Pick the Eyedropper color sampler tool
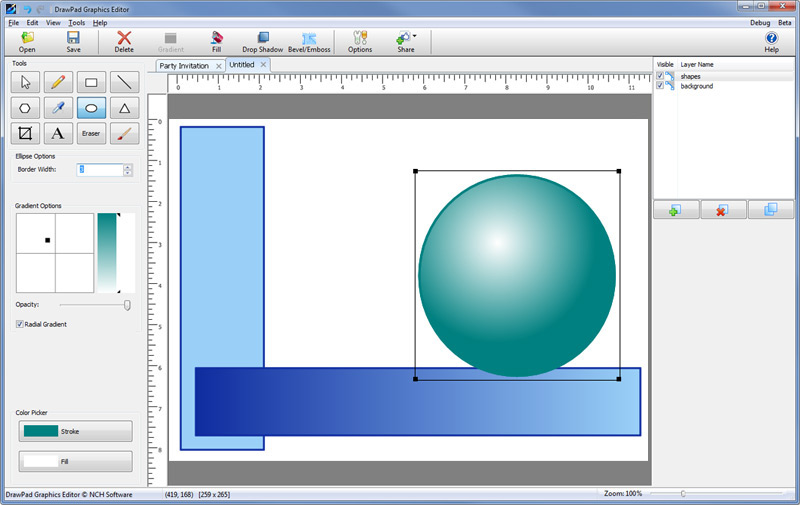This screenshot has height=505, width=800. click(x=59, y=108)
